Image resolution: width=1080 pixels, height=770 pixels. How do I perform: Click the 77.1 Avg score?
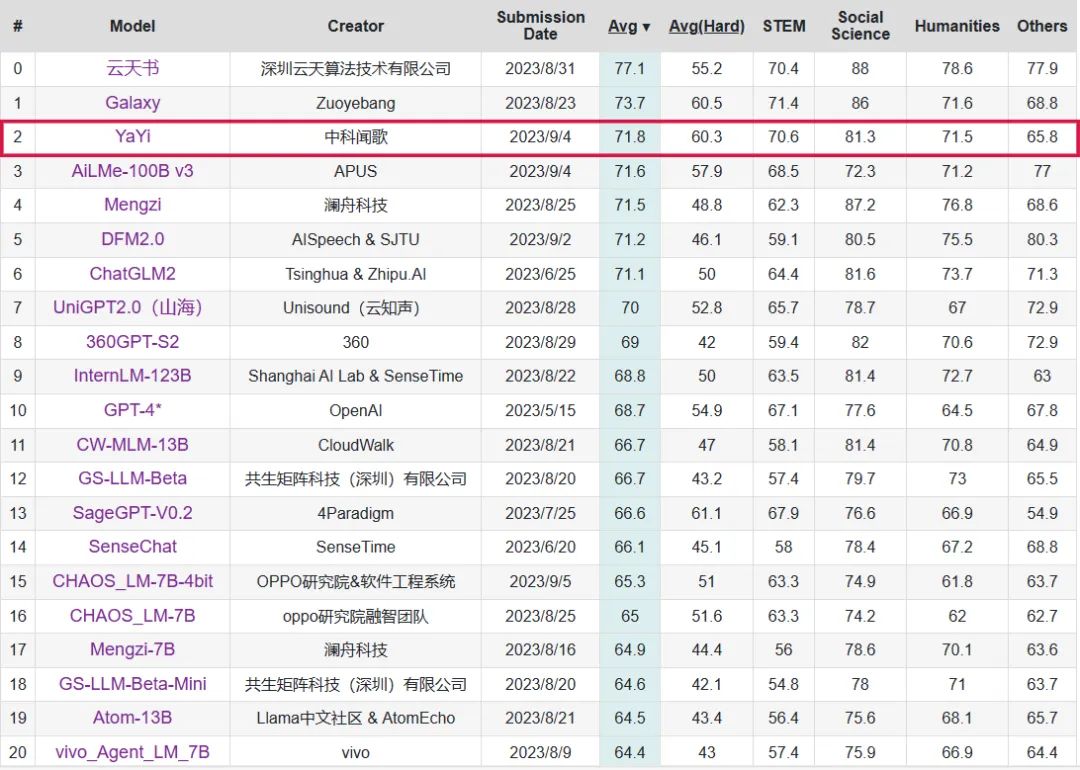(x=630, y=69)
